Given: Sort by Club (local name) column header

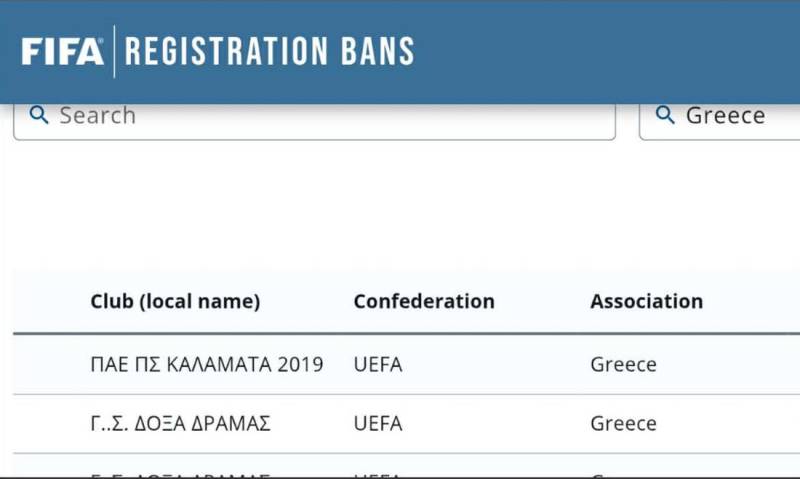Looking at the screenshot, I should pyautogui.click(x=175, y=301).
